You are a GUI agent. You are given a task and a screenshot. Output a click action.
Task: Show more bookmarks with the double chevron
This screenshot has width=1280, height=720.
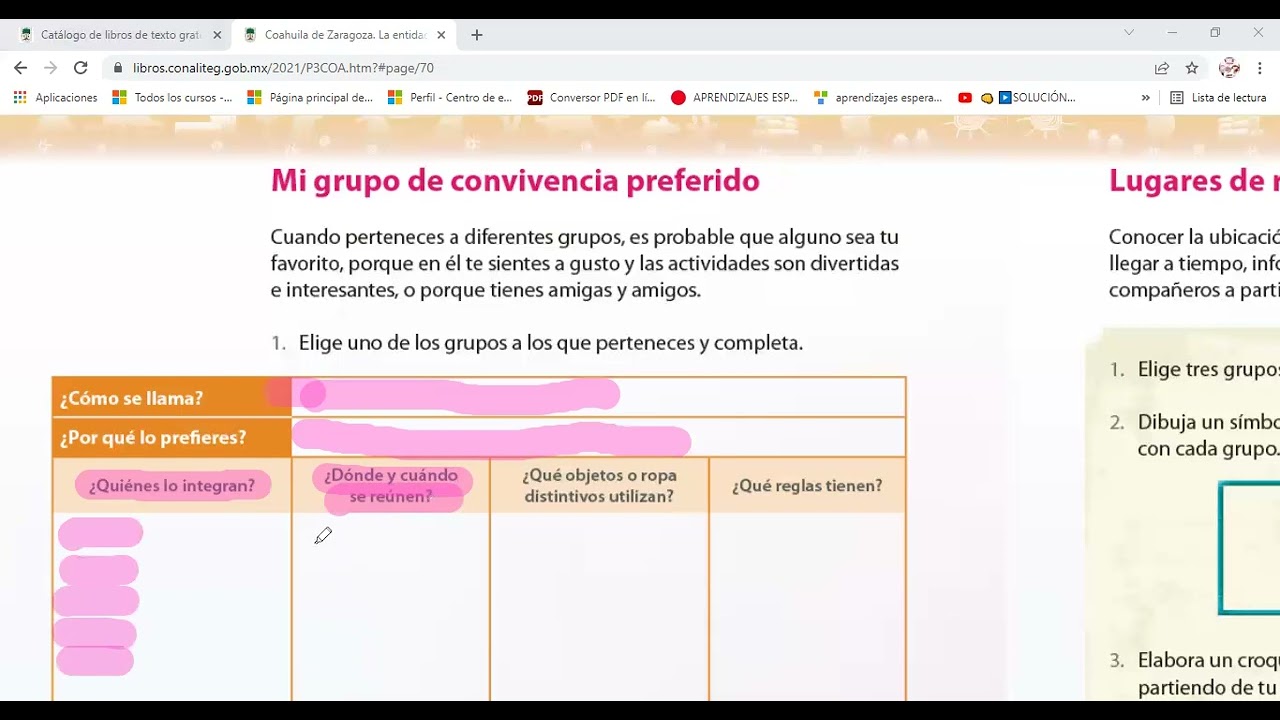(x=1146, y=98)
